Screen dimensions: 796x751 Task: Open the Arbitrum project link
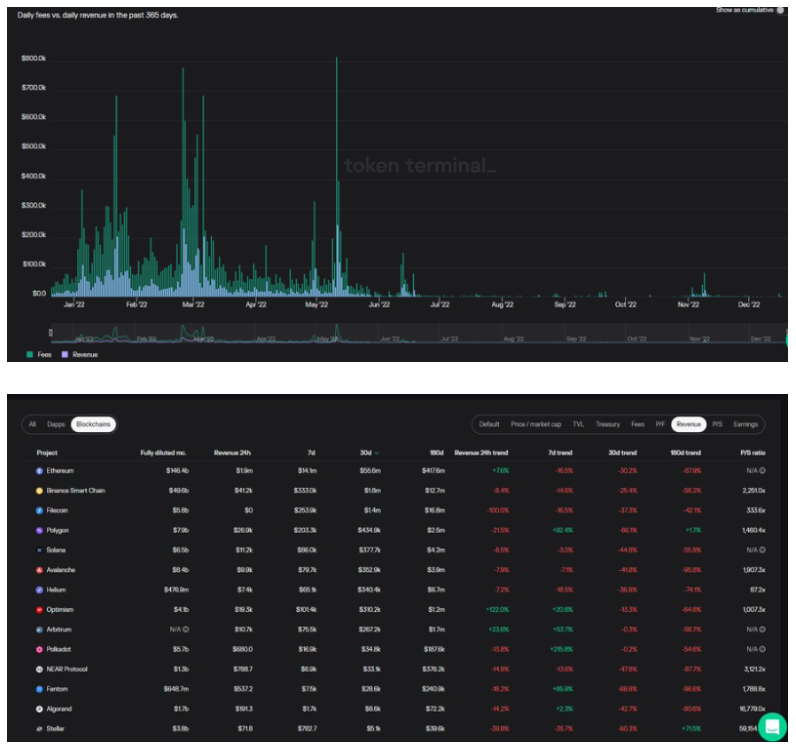59,629
